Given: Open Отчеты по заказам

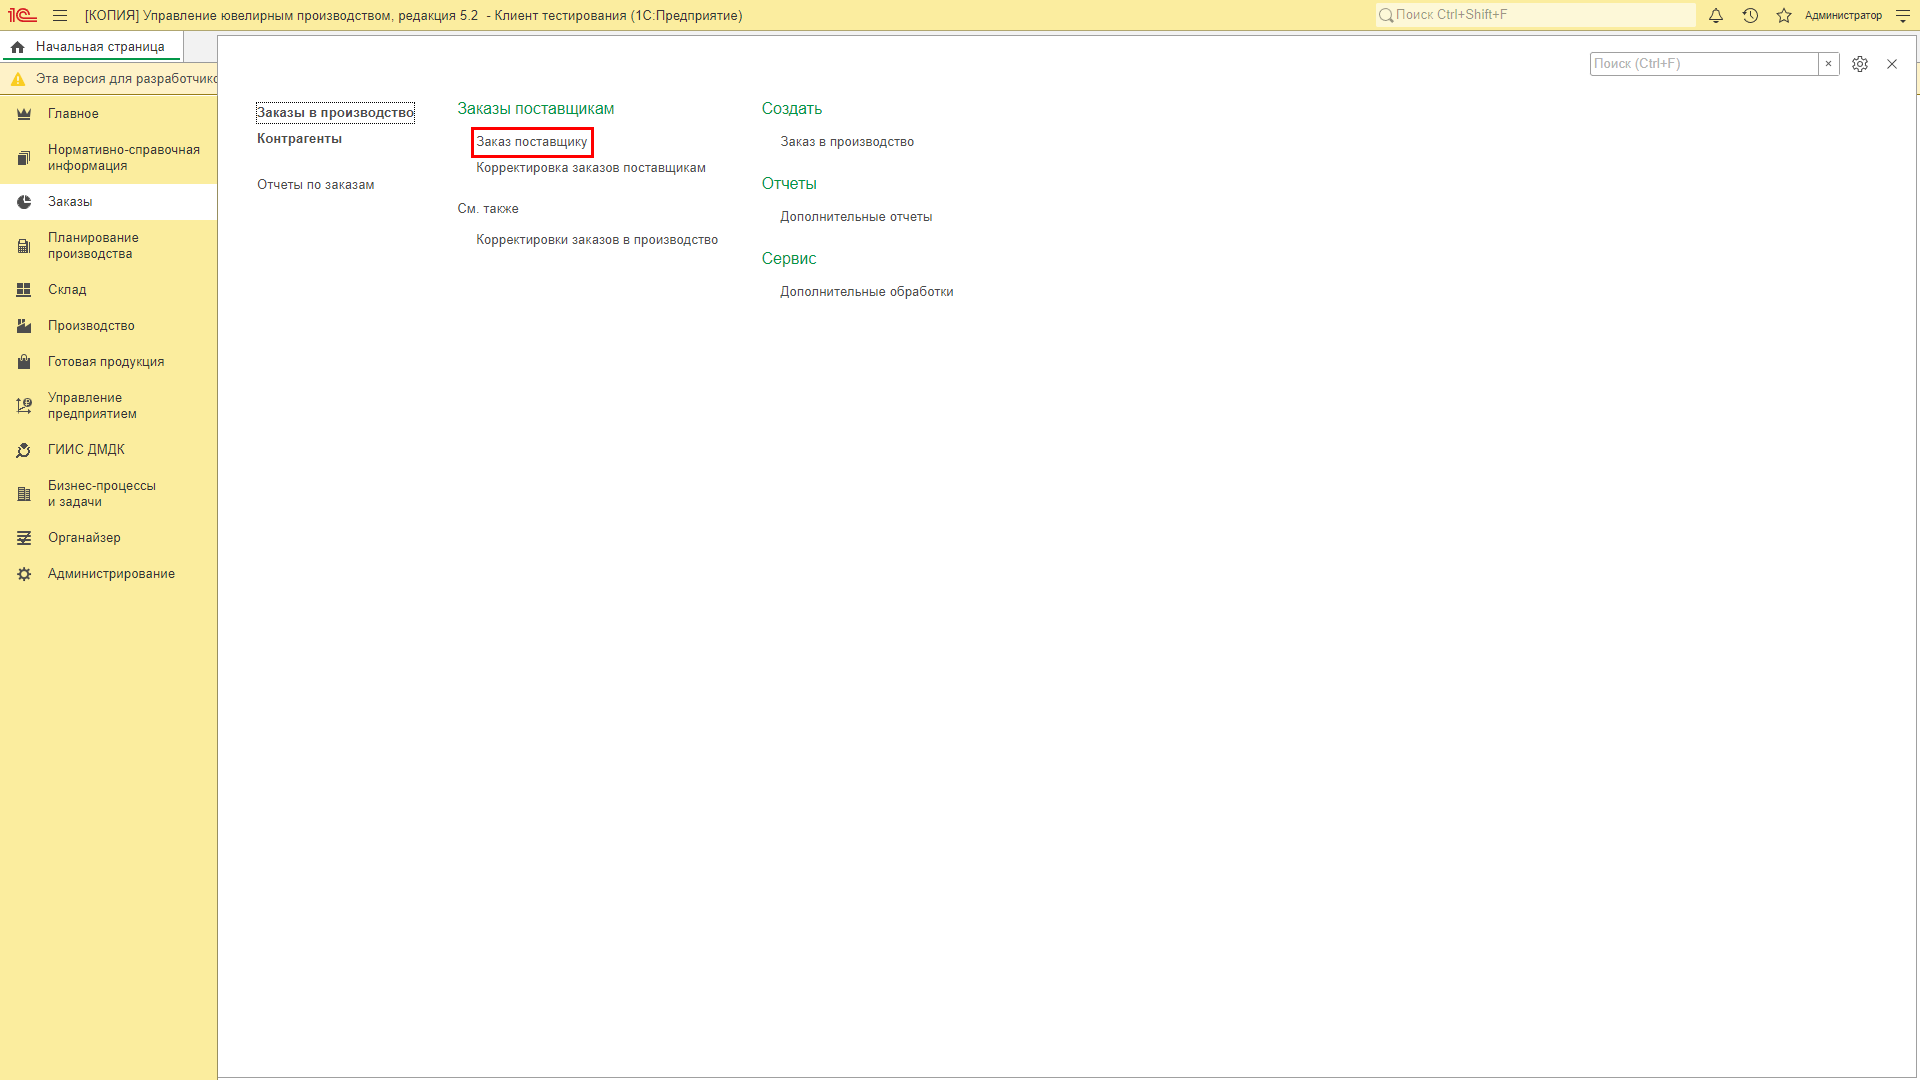Looking at the screenshot, I should tap(315, 185).
